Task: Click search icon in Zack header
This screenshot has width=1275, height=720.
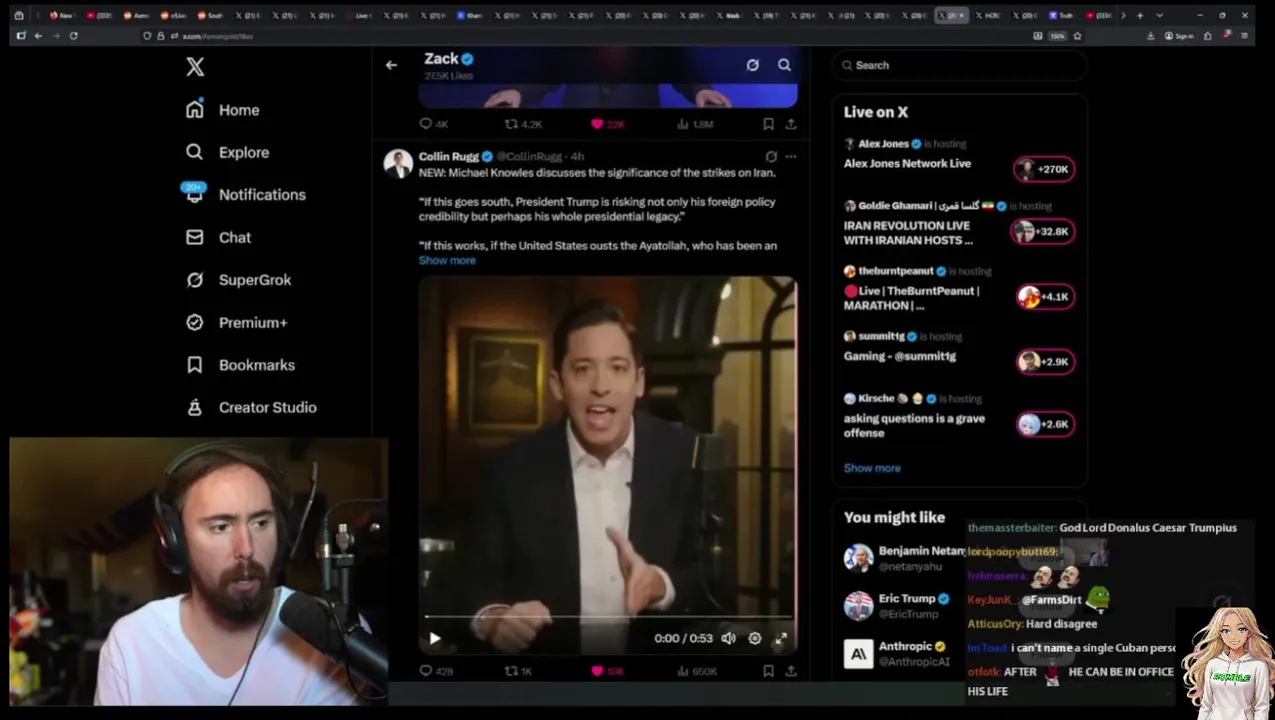Action: (784, 65)
